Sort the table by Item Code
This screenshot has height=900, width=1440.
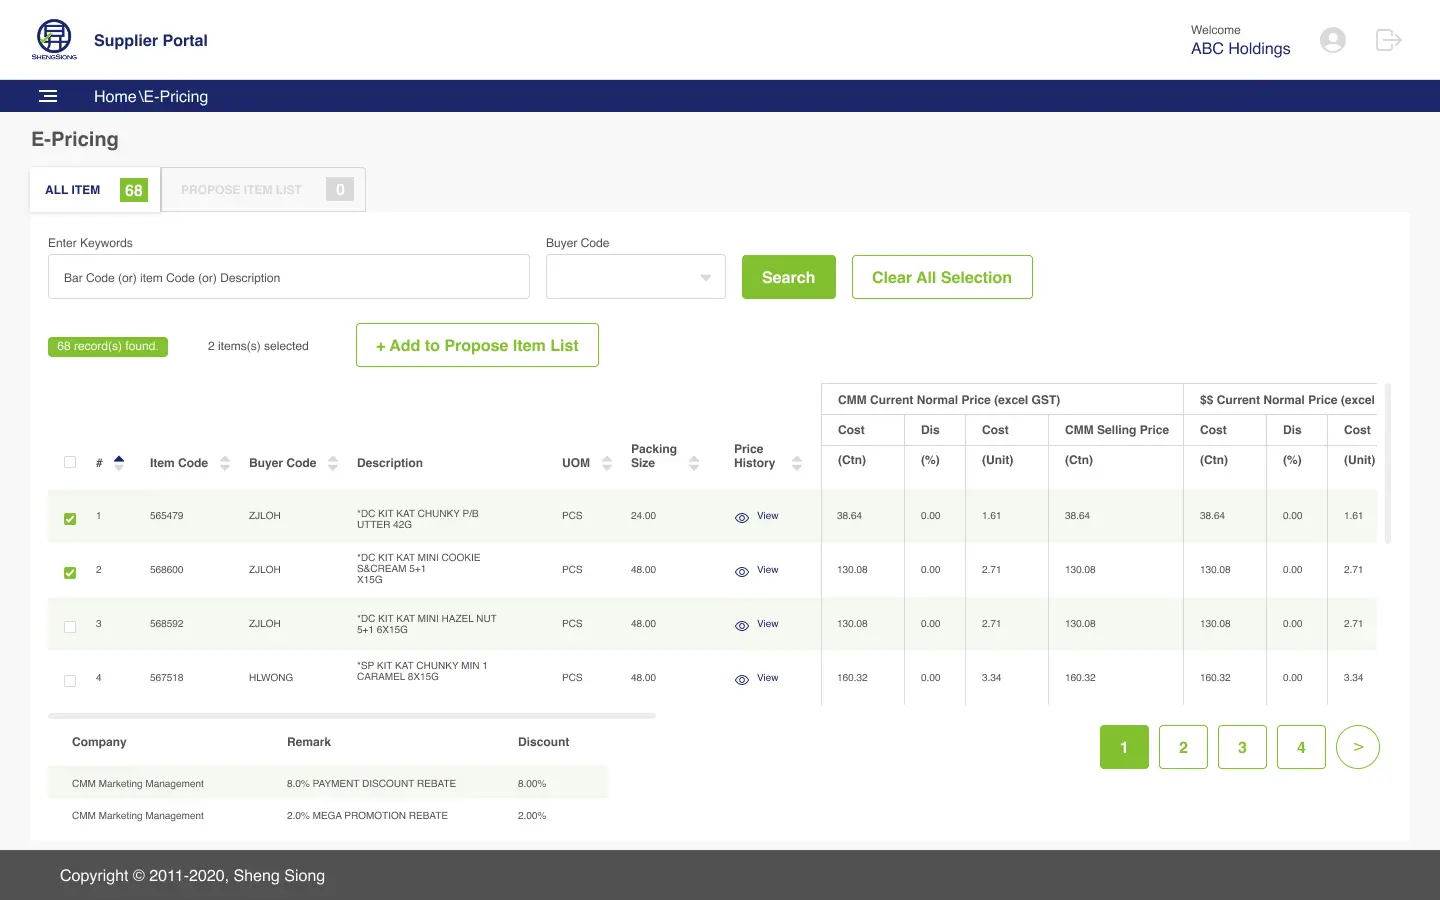pyautogui.click(x=224, y=462)
